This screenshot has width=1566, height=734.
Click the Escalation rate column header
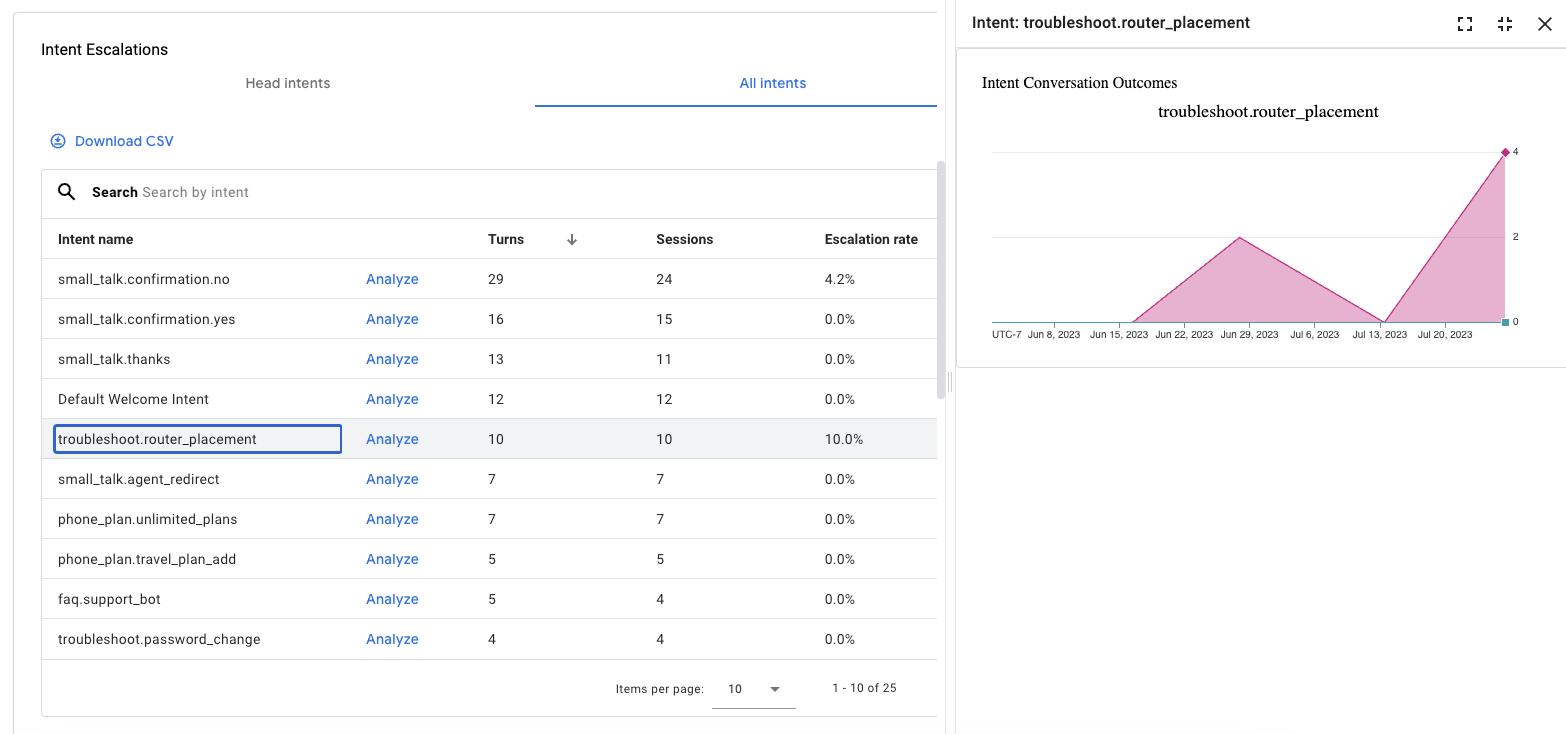coord(870,239)
